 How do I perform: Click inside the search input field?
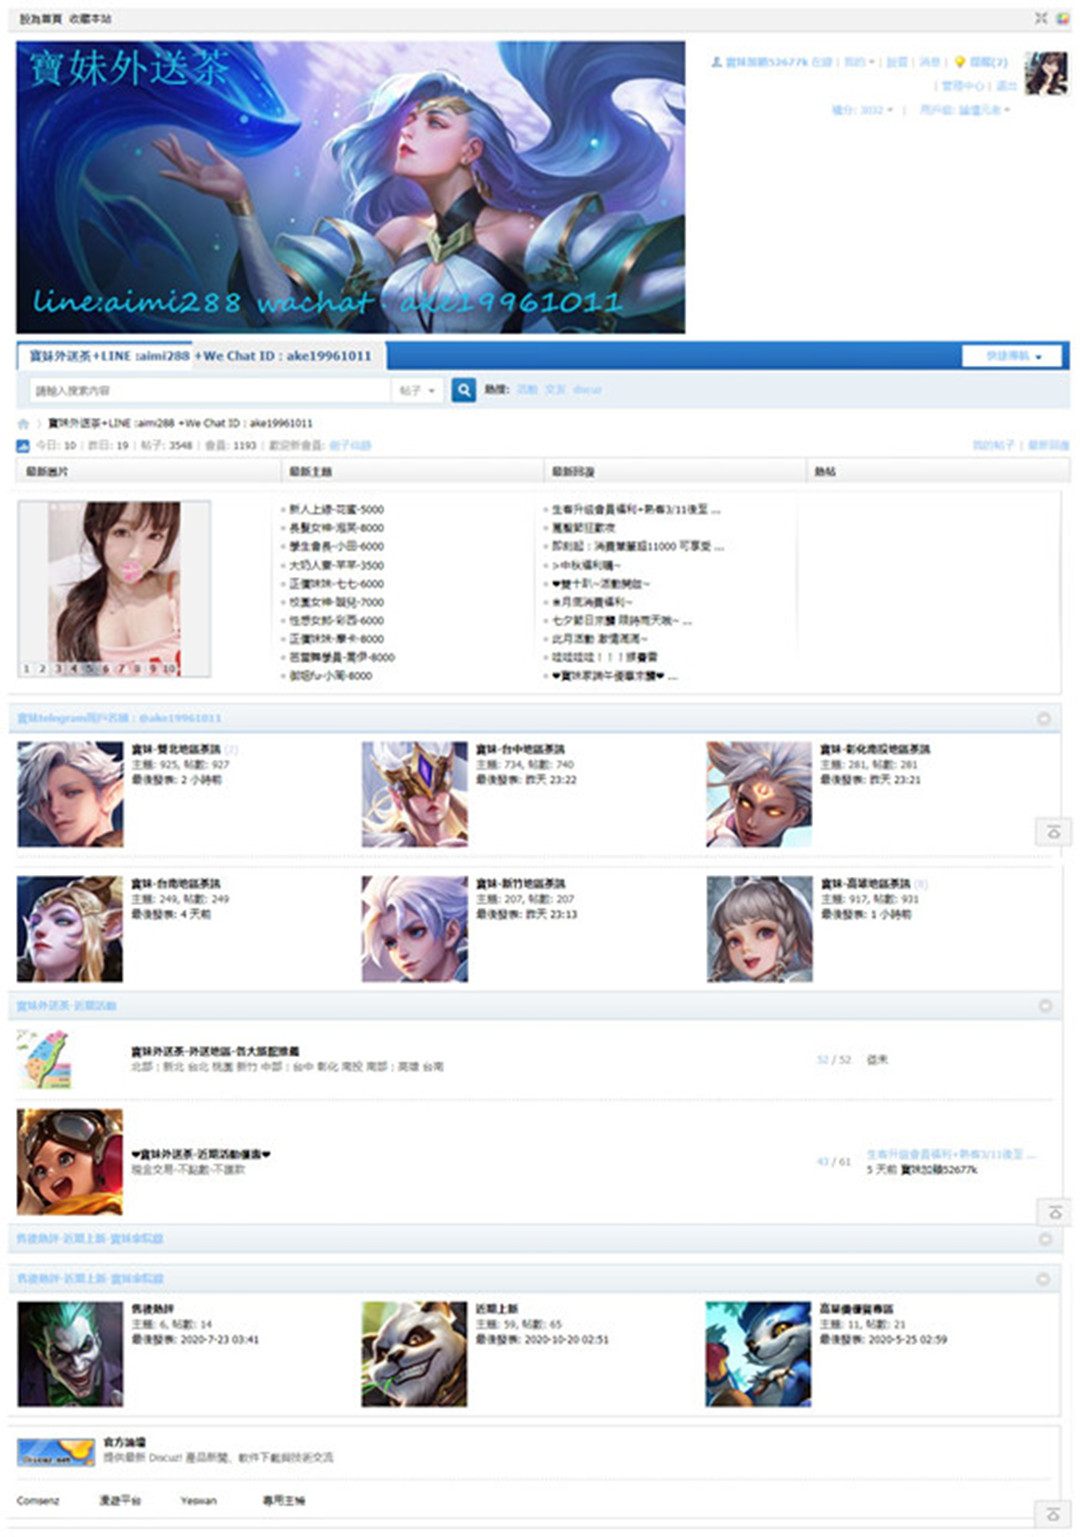[x=200, y=390]
